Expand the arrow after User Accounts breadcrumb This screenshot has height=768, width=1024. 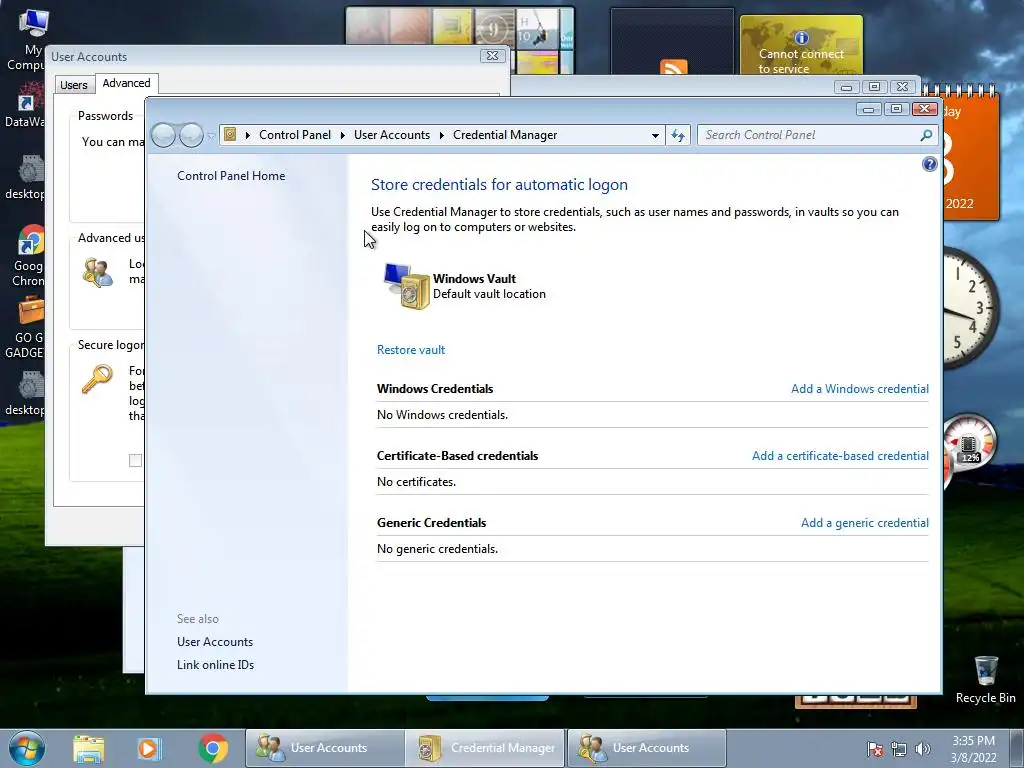pos(441,135)
